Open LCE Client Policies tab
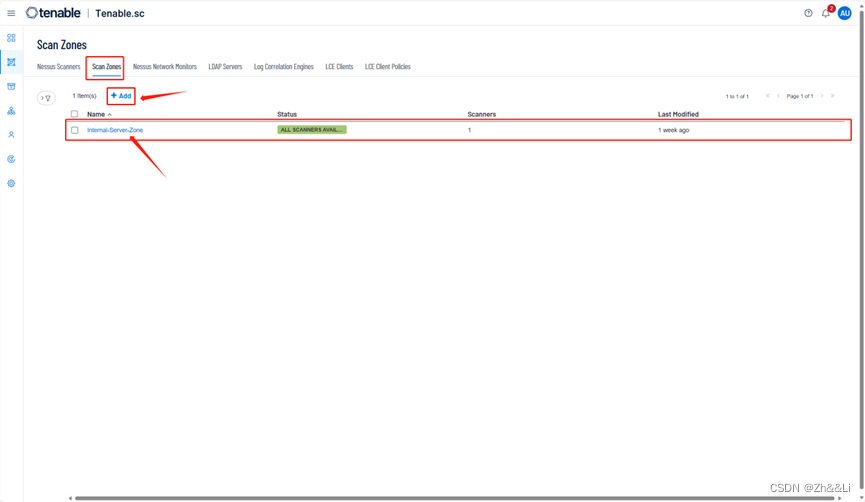The width and height of the screenshot is (865, 502). [x=388, y=67]
